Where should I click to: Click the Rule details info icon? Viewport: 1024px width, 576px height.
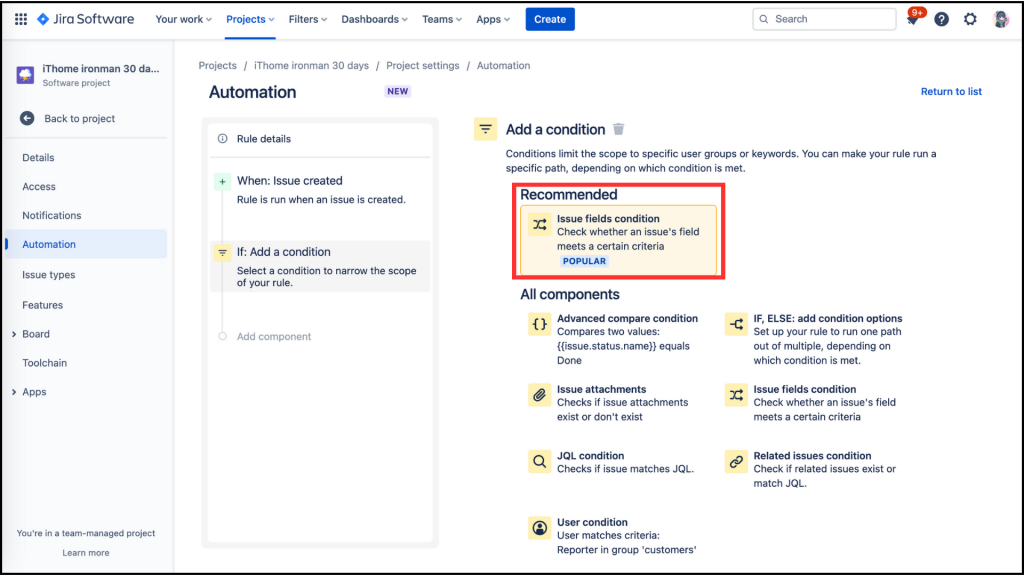(x=223, y=138)
